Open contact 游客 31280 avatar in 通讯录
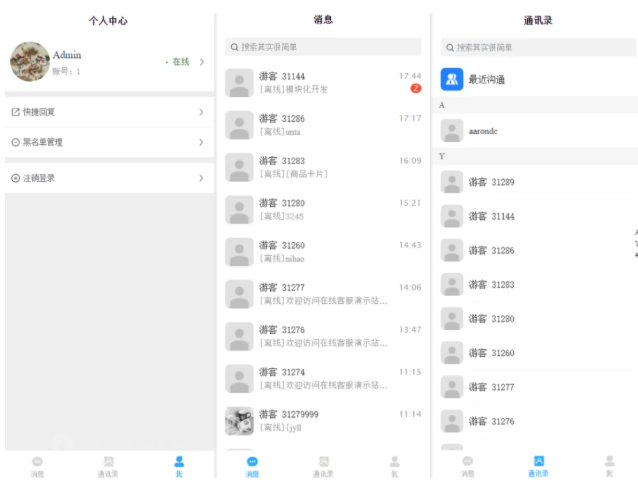 pos(452,319)
